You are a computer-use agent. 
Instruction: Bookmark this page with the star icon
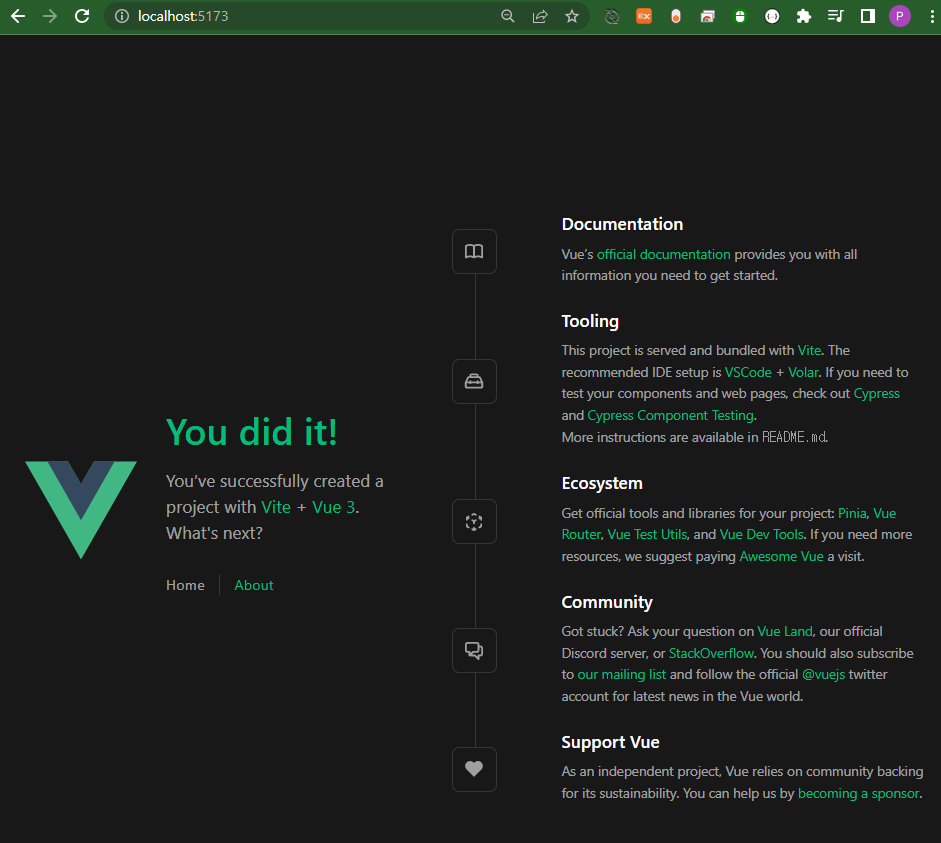(x=572, y=16)
